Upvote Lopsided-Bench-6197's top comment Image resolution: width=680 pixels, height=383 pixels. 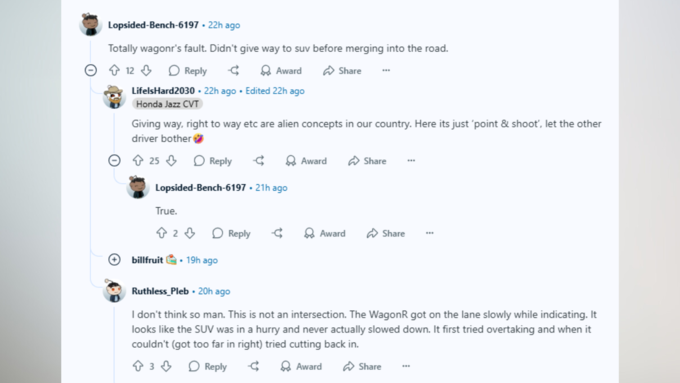114,70
